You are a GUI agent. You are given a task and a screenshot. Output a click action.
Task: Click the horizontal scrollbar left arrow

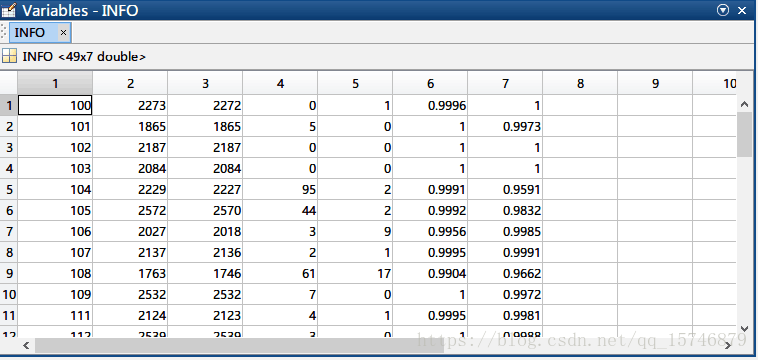(26, 345)
